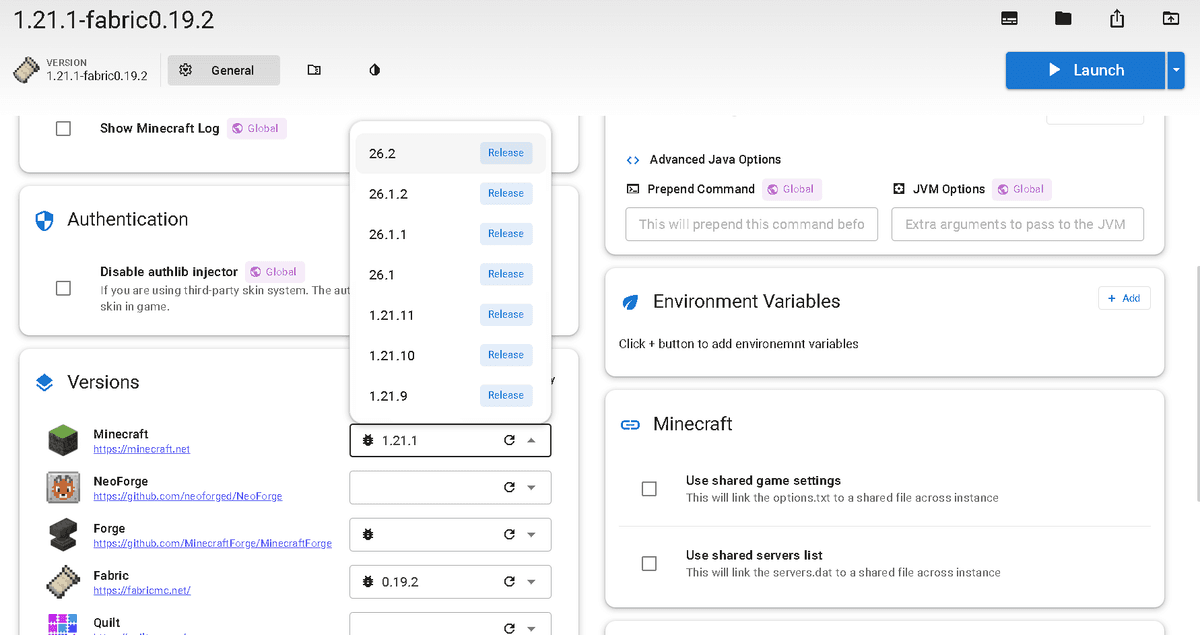The width and height of the screenshot is (1200, 635).
Task: Click the Forge anvil icon
Action: click(x=62, y=535)
